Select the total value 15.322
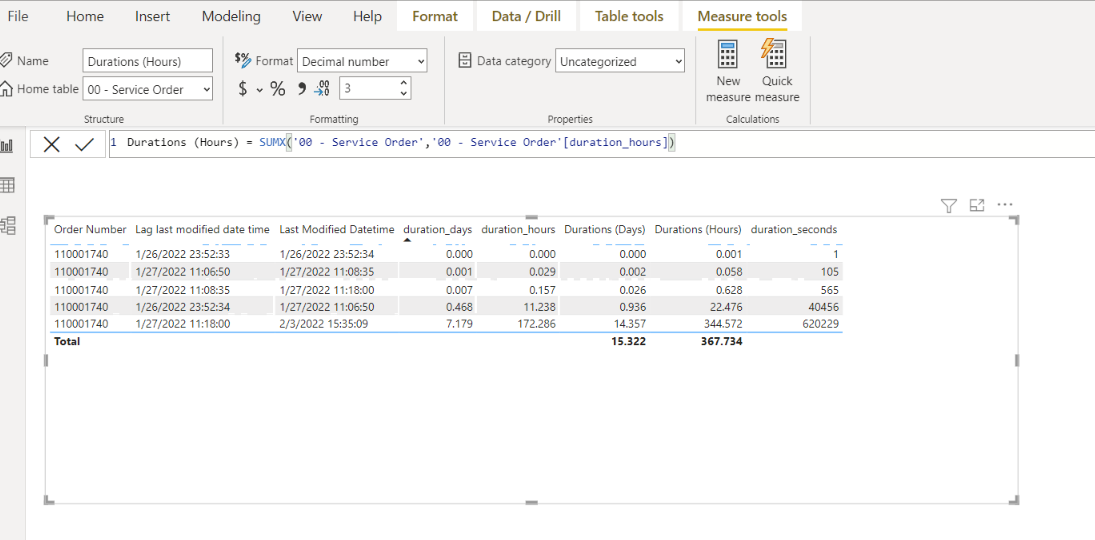This screenshot has height=540, width=1095. 627,342
